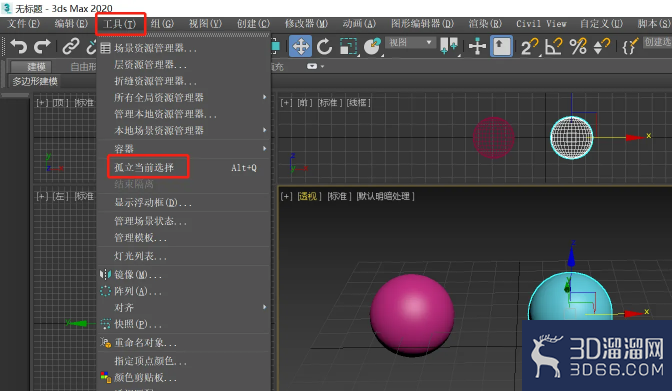Open the 修改器(M) menu
The width and height of the screenshot is (672, 391).
coord(306,24)
